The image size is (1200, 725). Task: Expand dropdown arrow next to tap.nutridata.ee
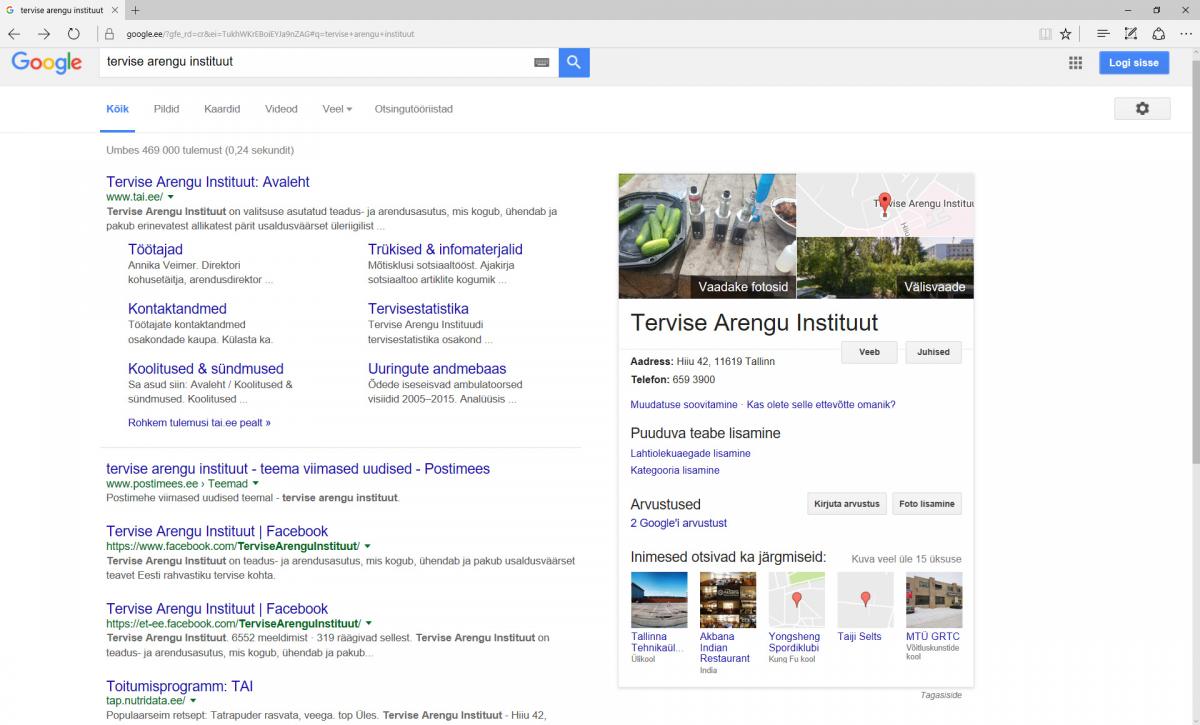coord(193,701)
